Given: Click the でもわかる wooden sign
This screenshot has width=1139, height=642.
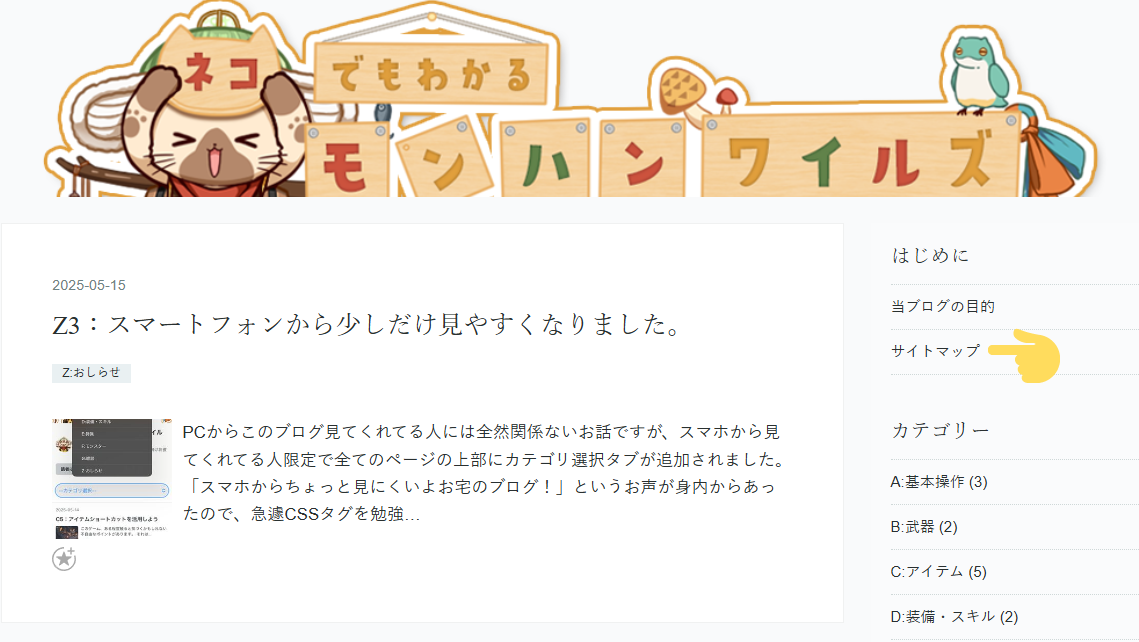Looking at the screenshot, I should click(x=431, y=74).
